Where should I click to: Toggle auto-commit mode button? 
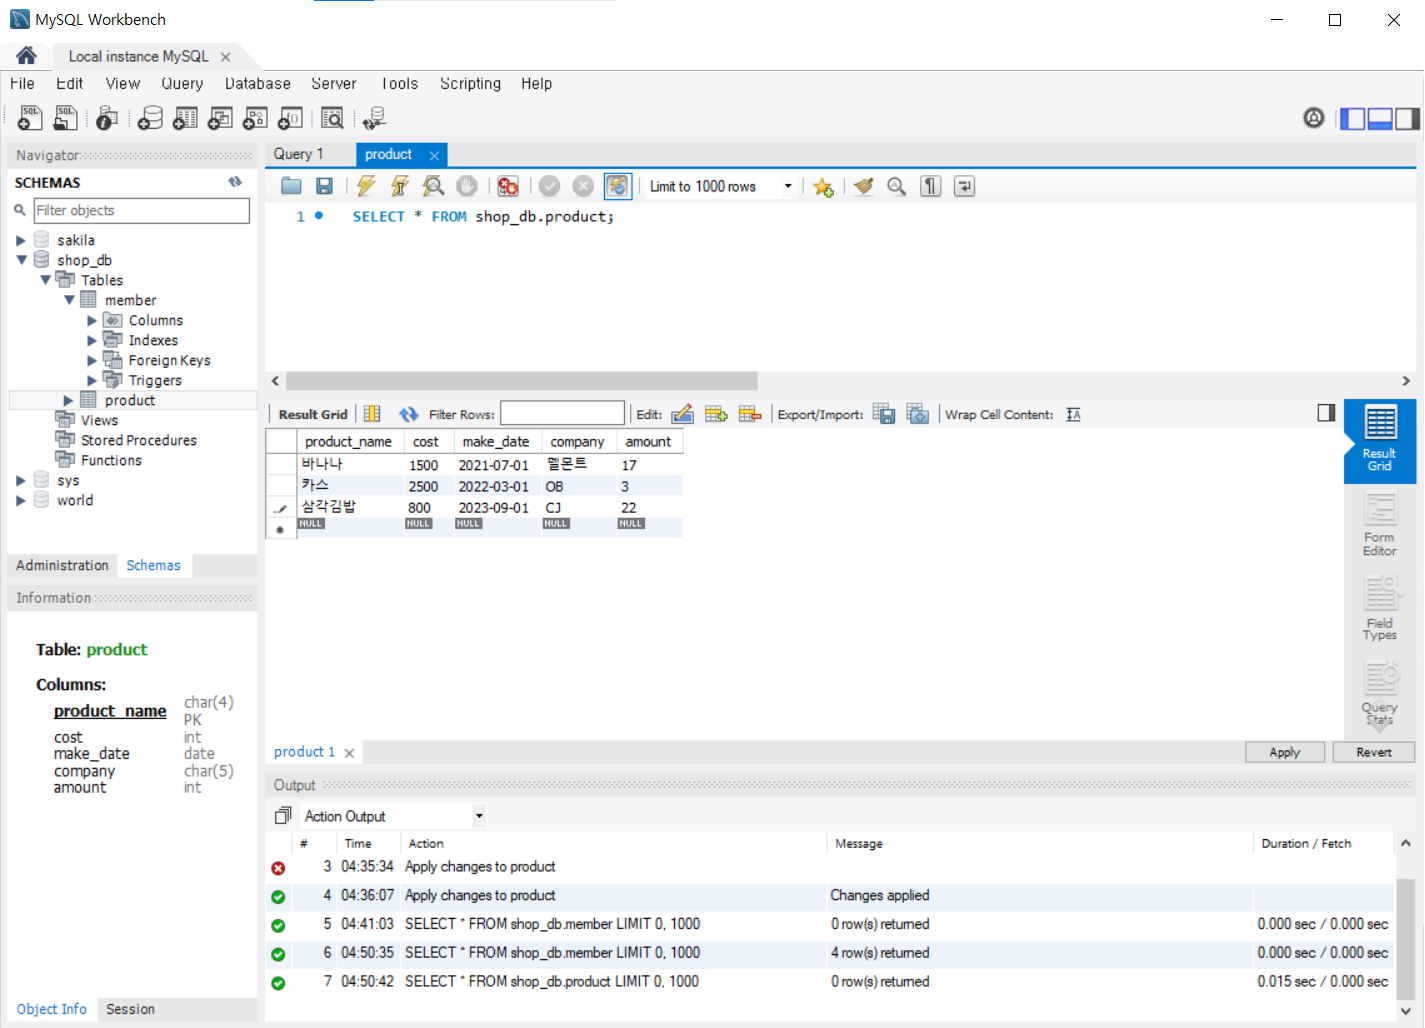618,186
